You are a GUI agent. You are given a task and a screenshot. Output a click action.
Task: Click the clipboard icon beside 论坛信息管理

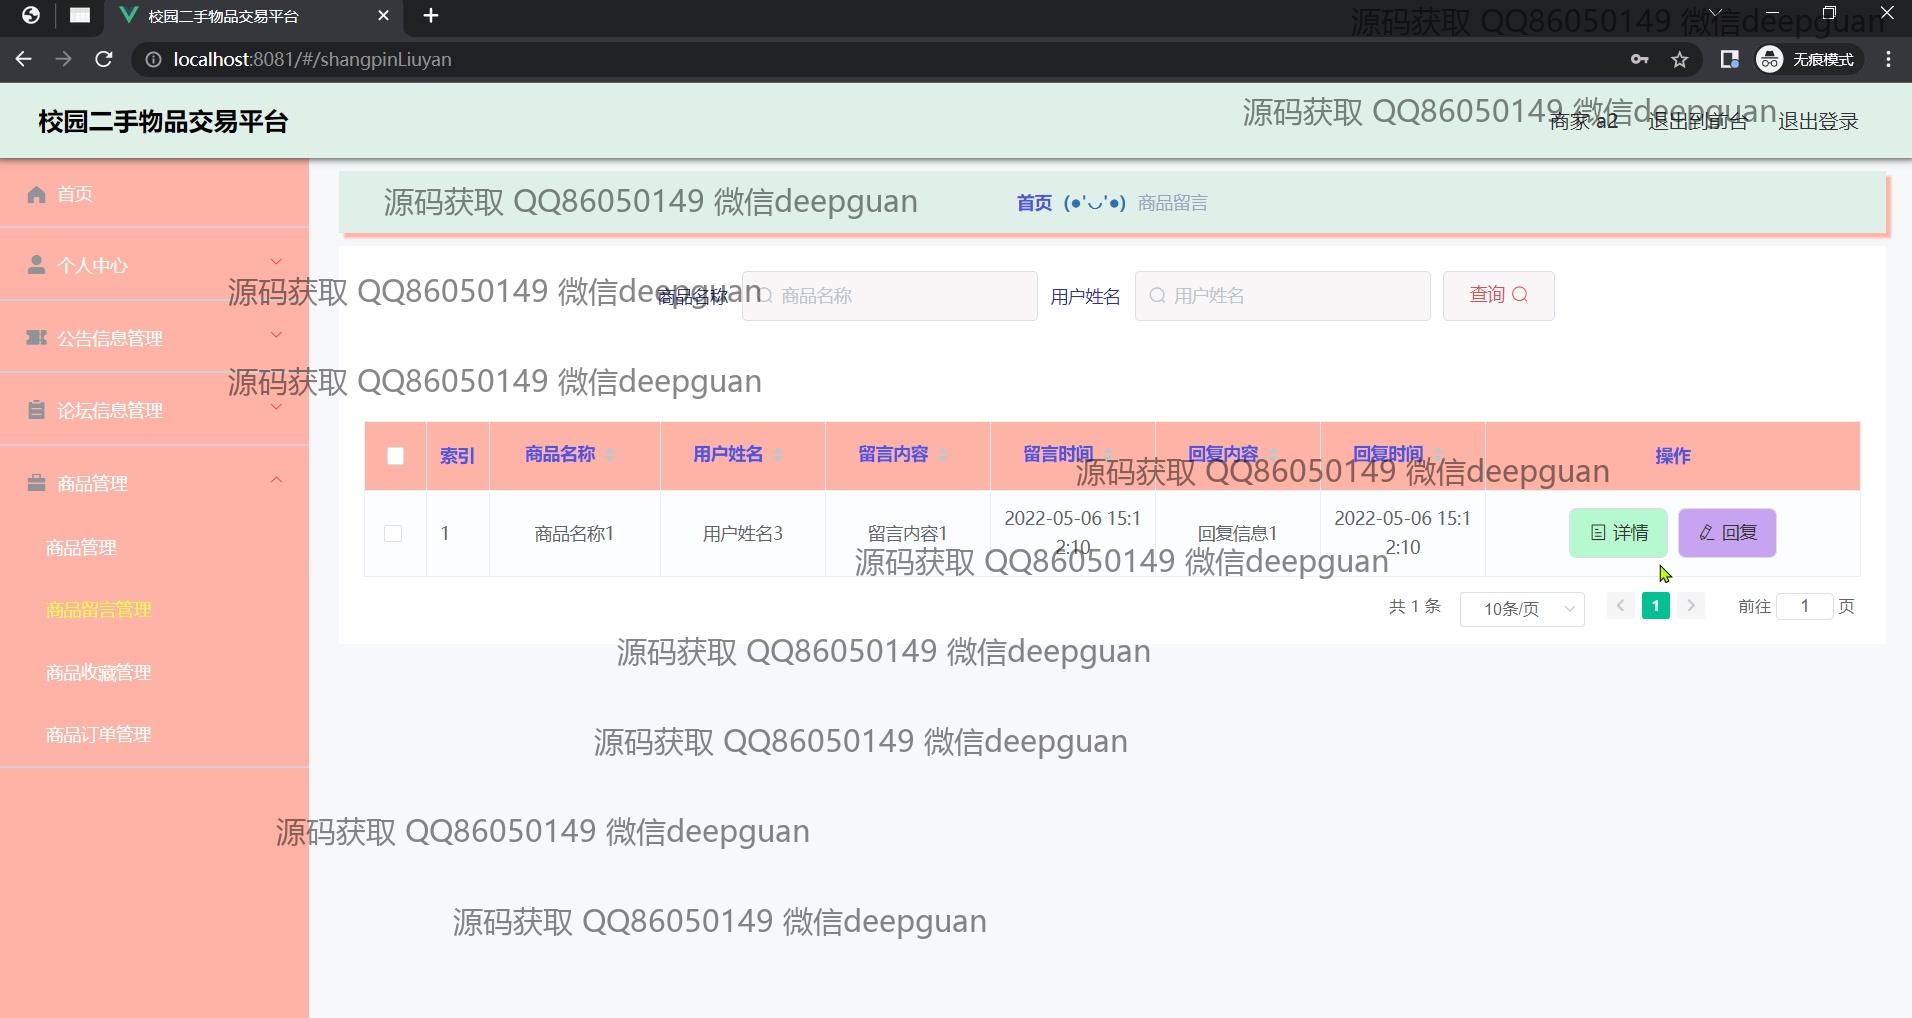click(37, 410)
